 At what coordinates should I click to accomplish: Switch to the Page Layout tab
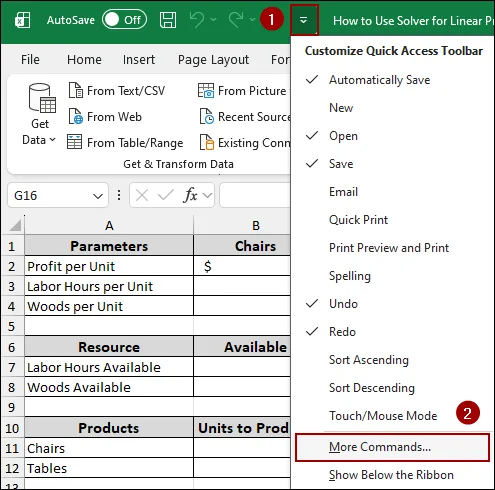point(213,60)
